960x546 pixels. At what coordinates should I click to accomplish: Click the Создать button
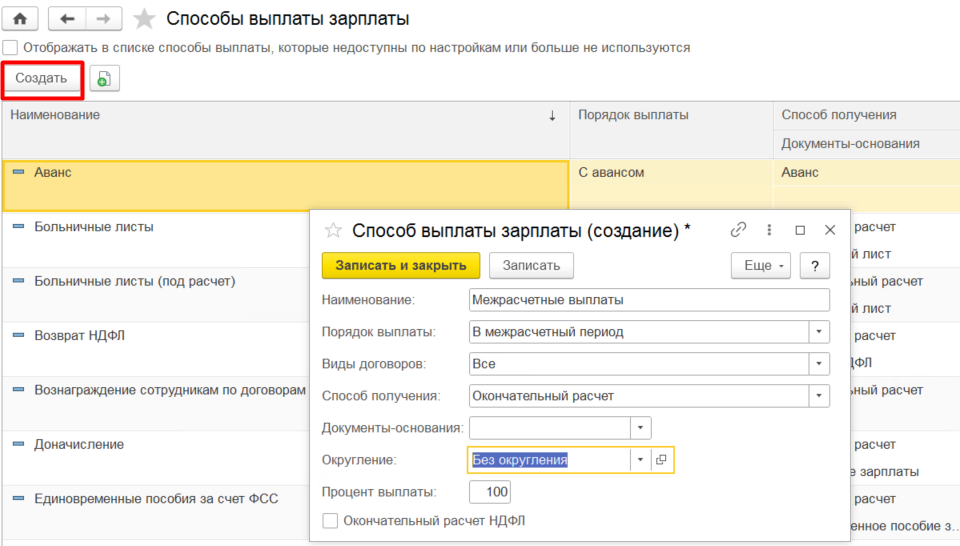[41, 79]
